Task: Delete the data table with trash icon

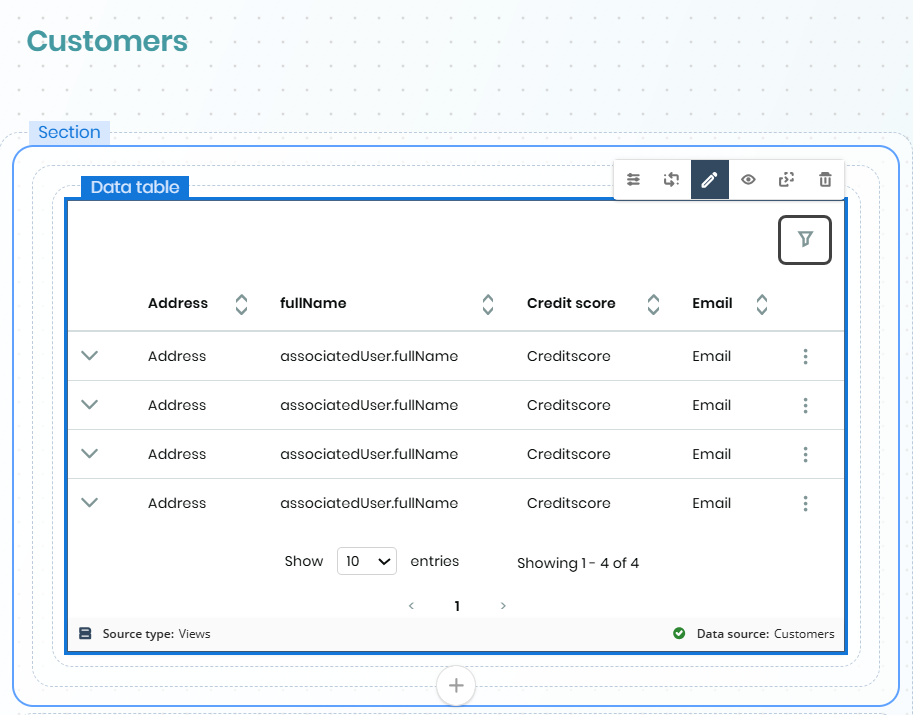Action: [825, 180]
